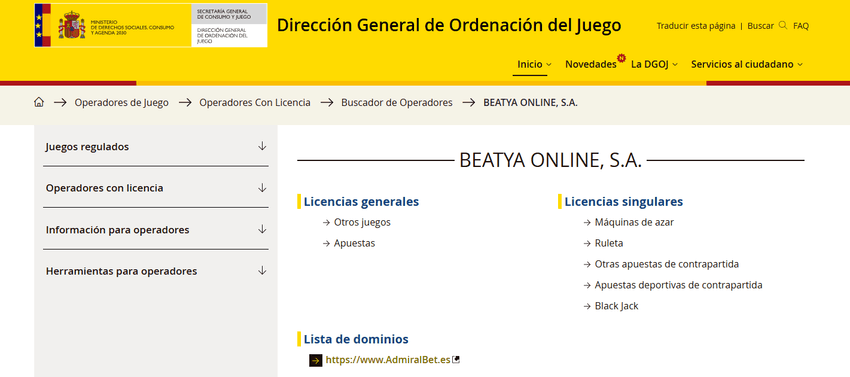Click the Spanish government coat of arms logo
This screenshot has height=377, width=850.
[x=72, y=25]
